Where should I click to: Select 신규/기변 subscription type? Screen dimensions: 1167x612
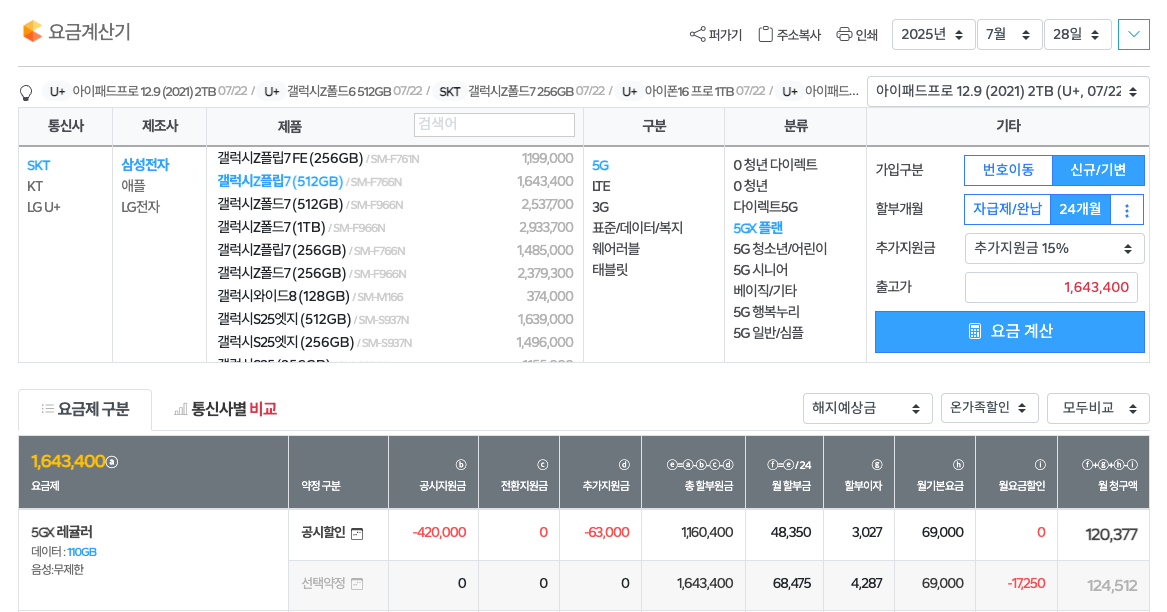click(x=1098, y=170)
